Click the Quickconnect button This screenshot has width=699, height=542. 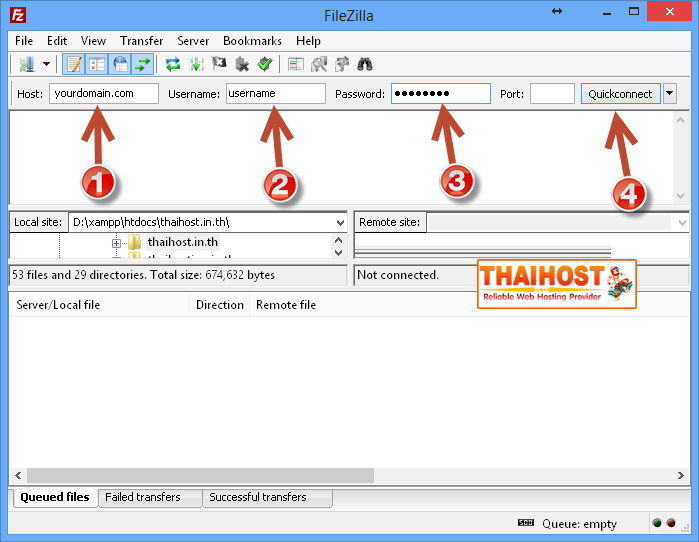(621, 94)
